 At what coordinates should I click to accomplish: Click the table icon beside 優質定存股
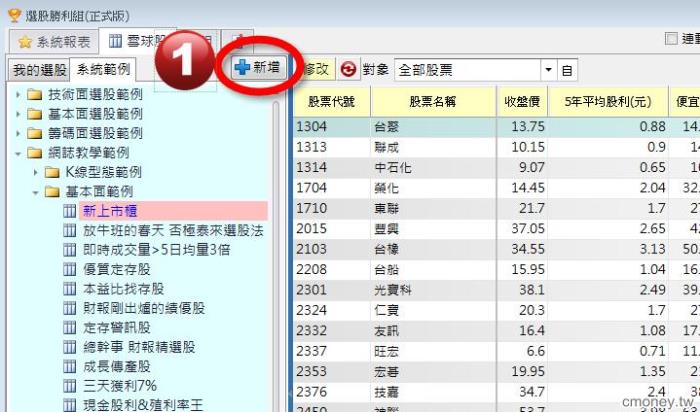tap(70, 269)
